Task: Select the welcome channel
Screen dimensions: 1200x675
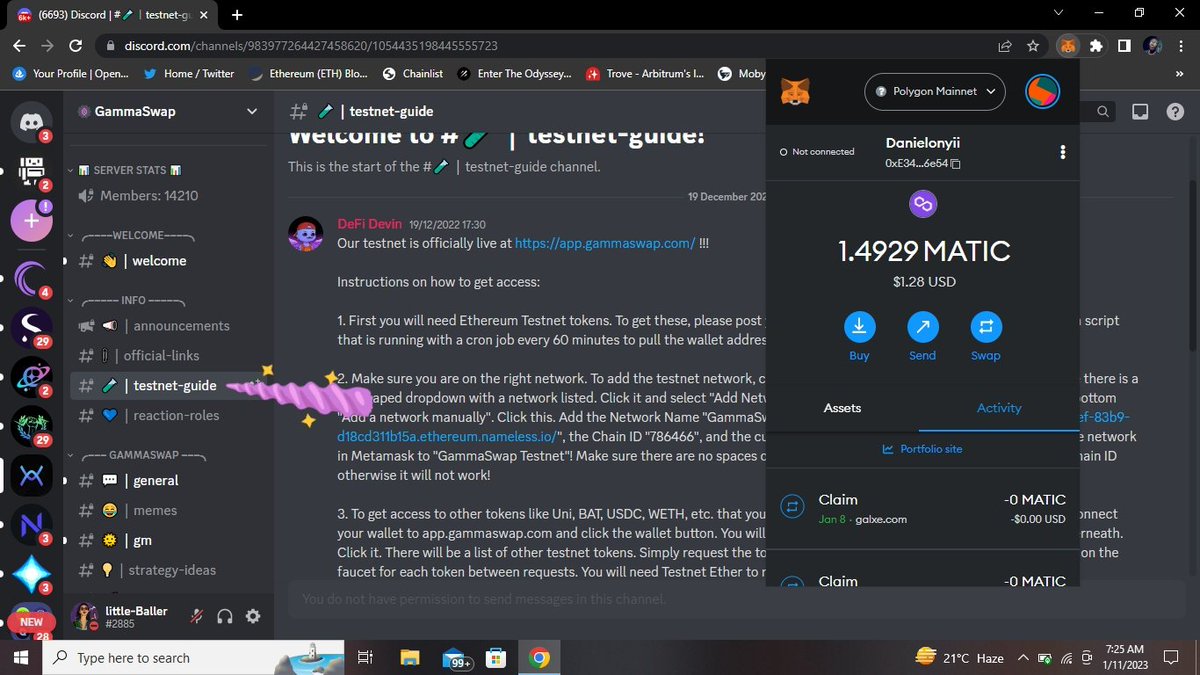Action: pos(170,260)
